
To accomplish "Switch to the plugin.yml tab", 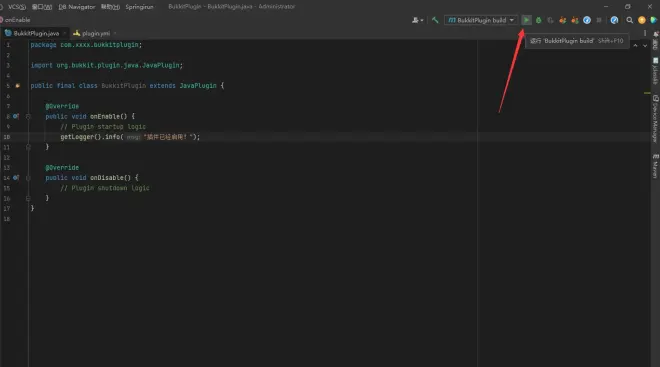I will 92,33.
